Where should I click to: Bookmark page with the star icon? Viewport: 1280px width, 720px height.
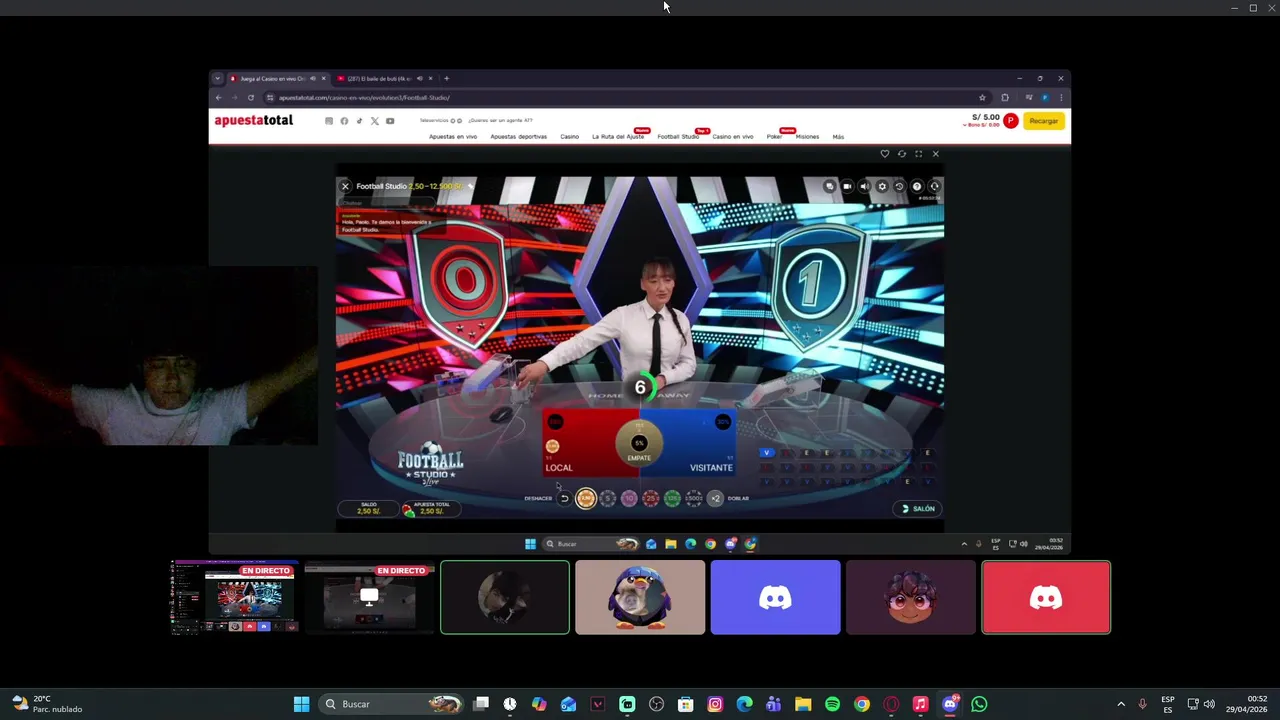[982, 98]
